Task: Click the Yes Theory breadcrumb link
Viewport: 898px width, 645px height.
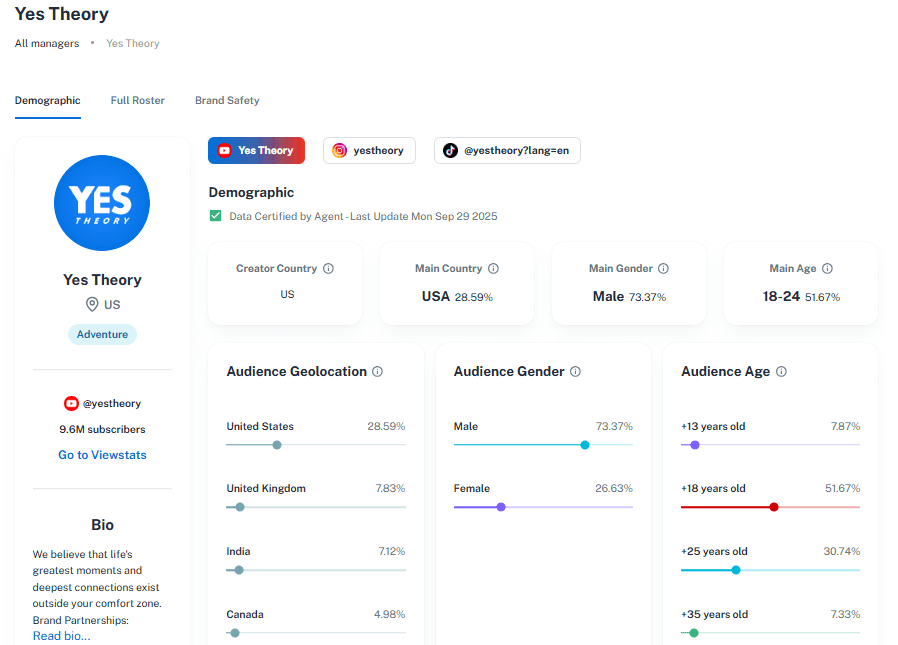Action: (x=133, y=44)
